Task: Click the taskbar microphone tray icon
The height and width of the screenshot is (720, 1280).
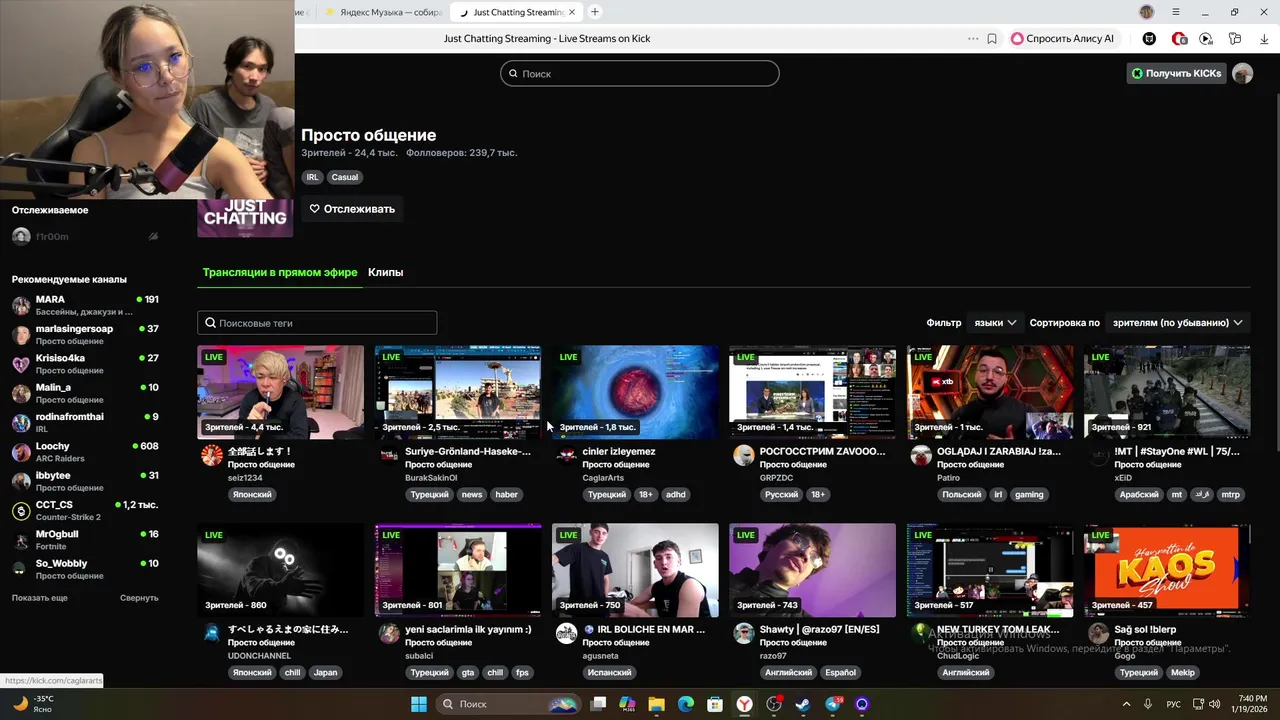Action: click(1148, 704)
